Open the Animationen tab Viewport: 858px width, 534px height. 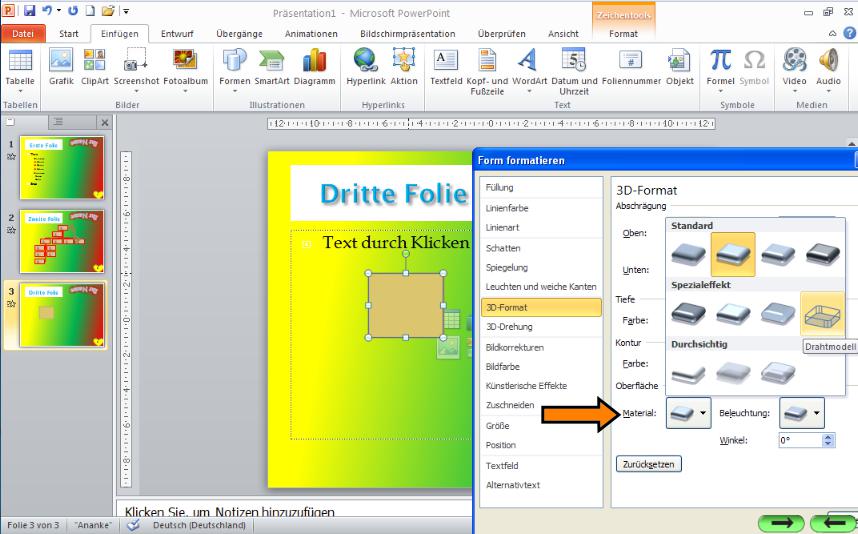(x=311, y=34)
